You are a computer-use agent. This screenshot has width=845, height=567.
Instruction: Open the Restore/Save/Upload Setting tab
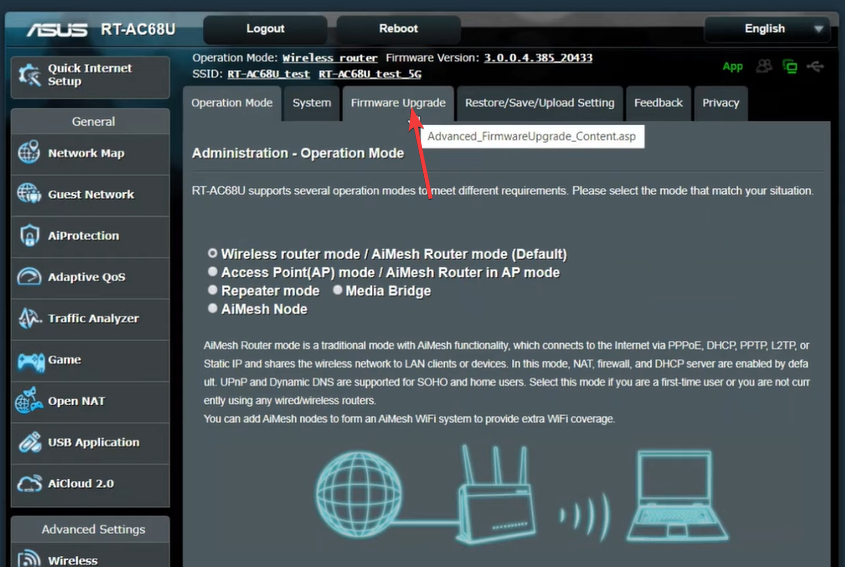[x=539, y=103]
